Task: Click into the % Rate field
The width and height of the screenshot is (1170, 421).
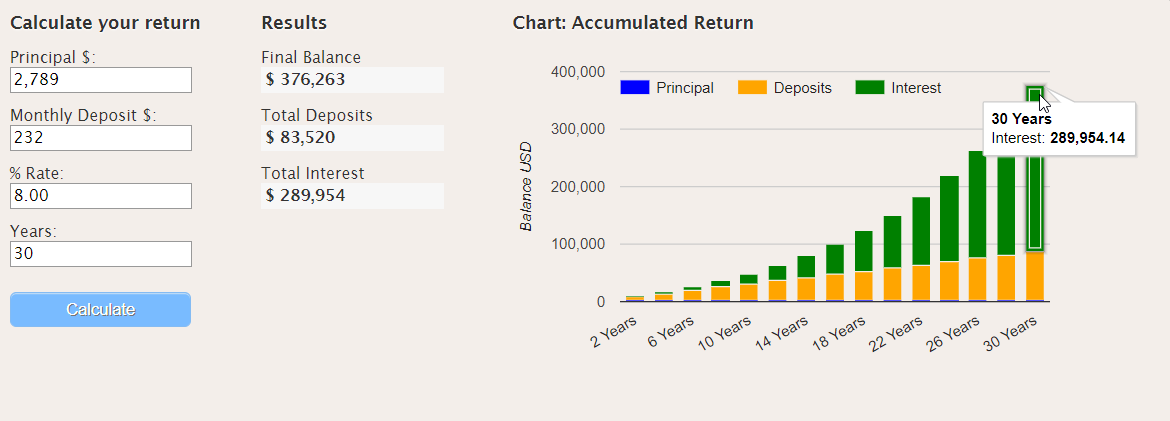Action: tap(101, 196)
